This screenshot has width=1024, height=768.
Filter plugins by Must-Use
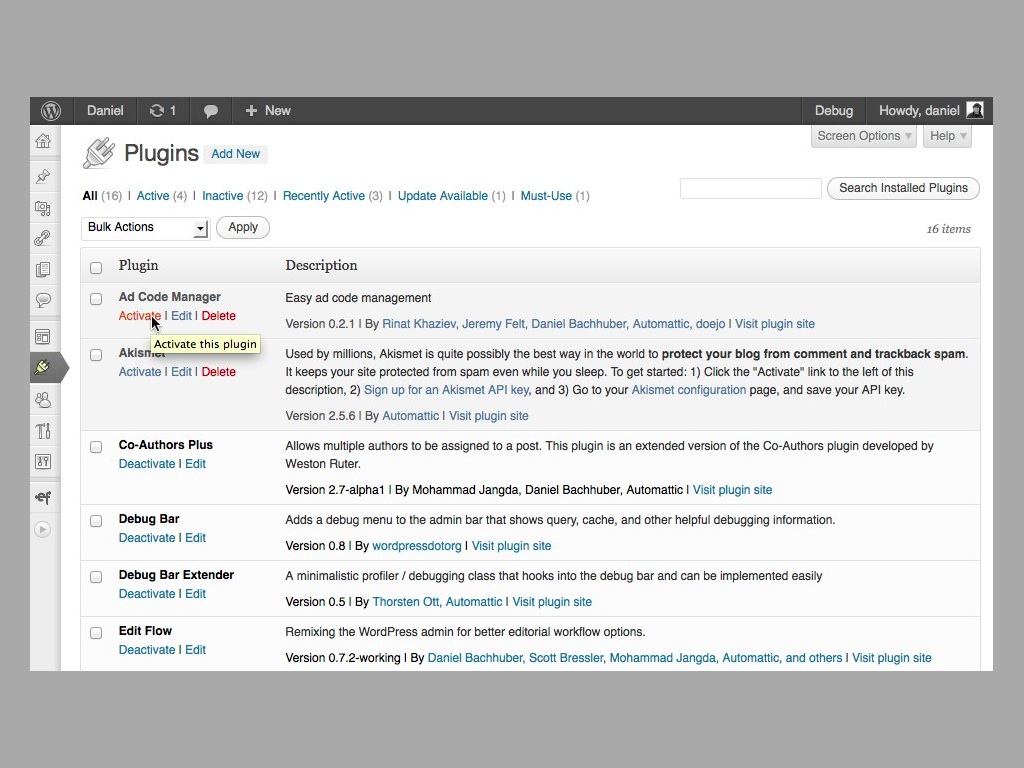click(x=546, y=196)
